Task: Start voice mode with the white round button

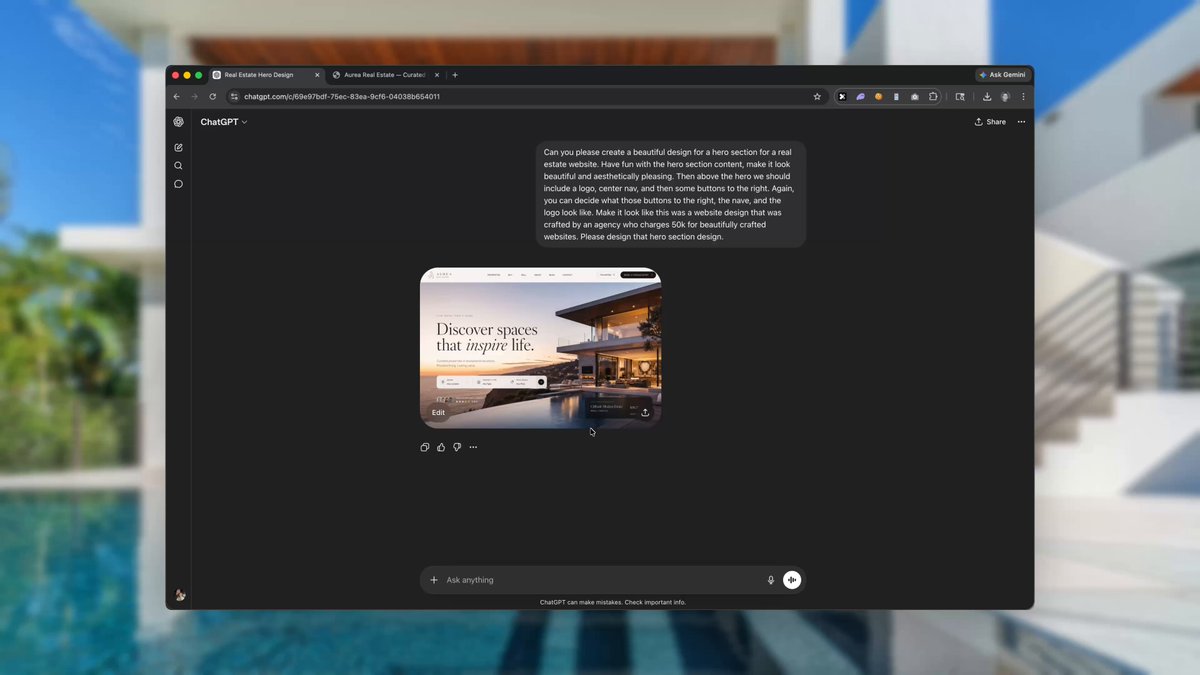Action: click(792, 580)
